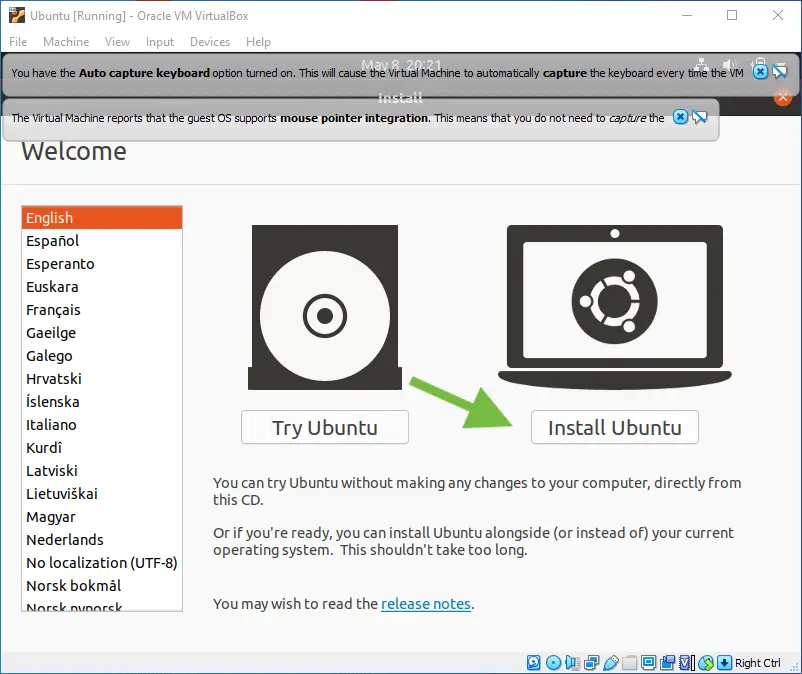Open the release notes link

(426, 604)
